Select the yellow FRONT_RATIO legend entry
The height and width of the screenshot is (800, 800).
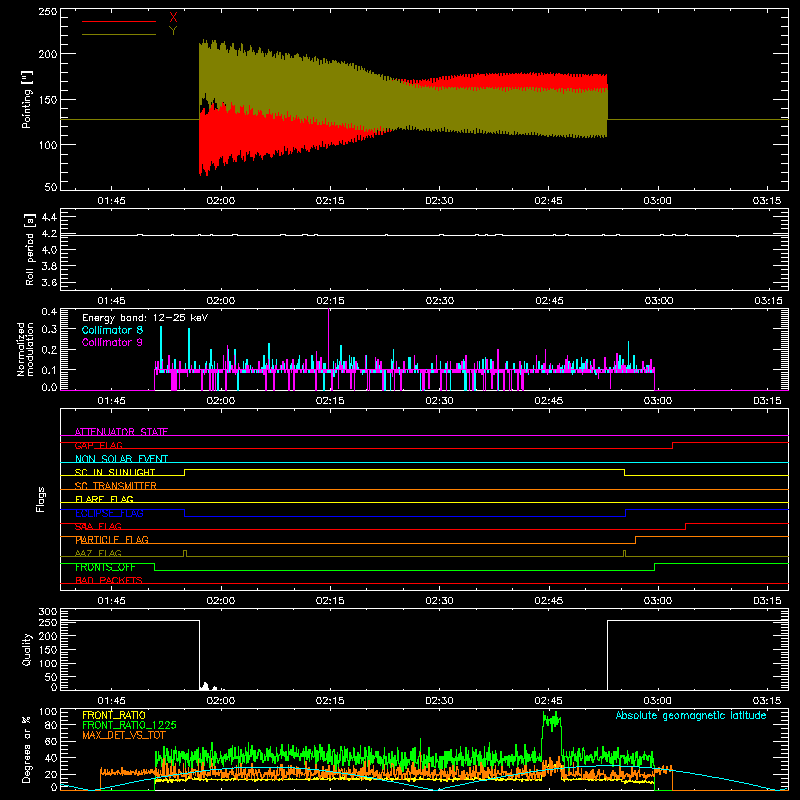pos(114,715)
